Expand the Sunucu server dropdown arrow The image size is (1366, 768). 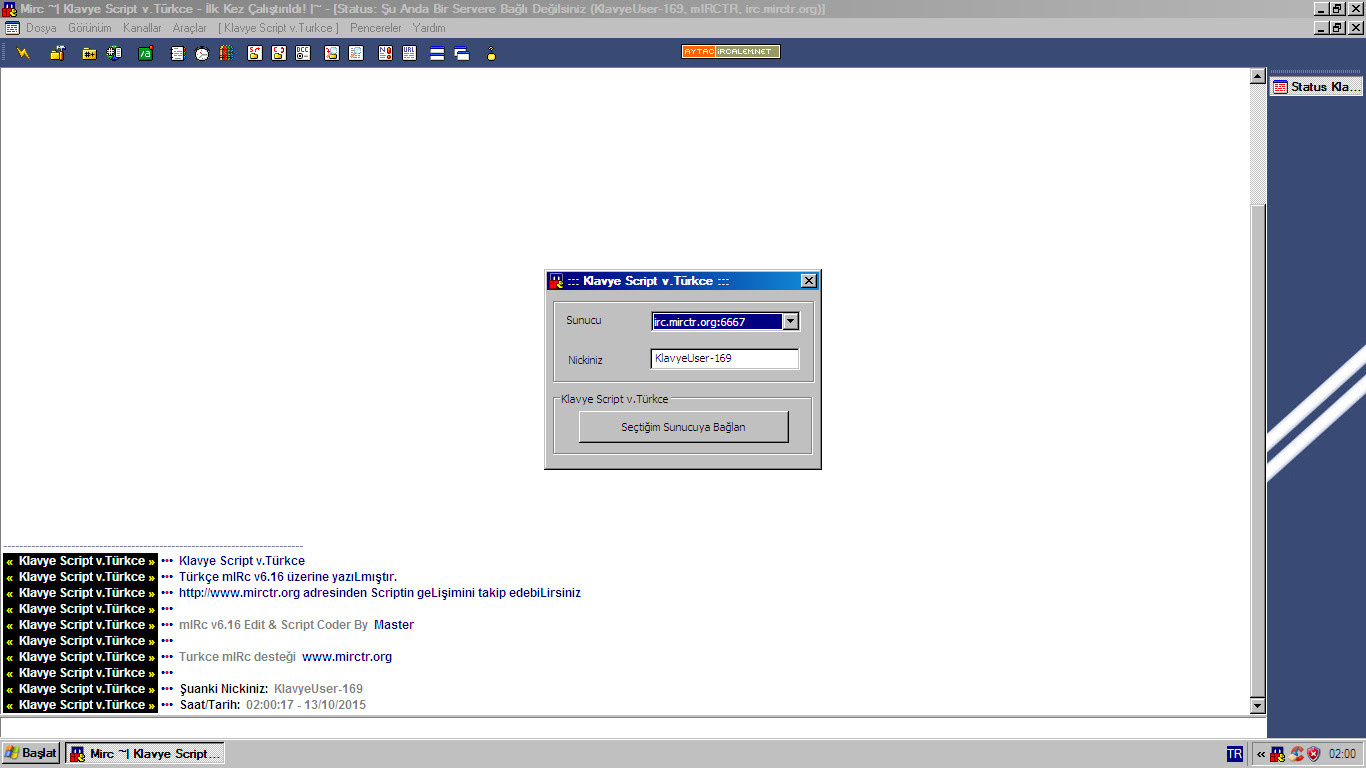point(790,321)
